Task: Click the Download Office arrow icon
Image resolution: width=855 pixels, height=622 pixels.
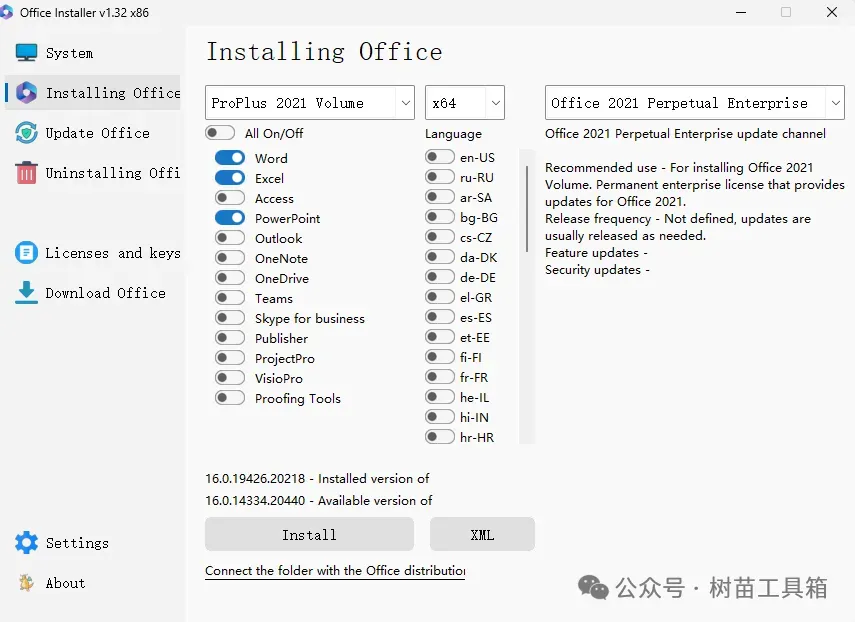Action: click(x=26, y=293)
